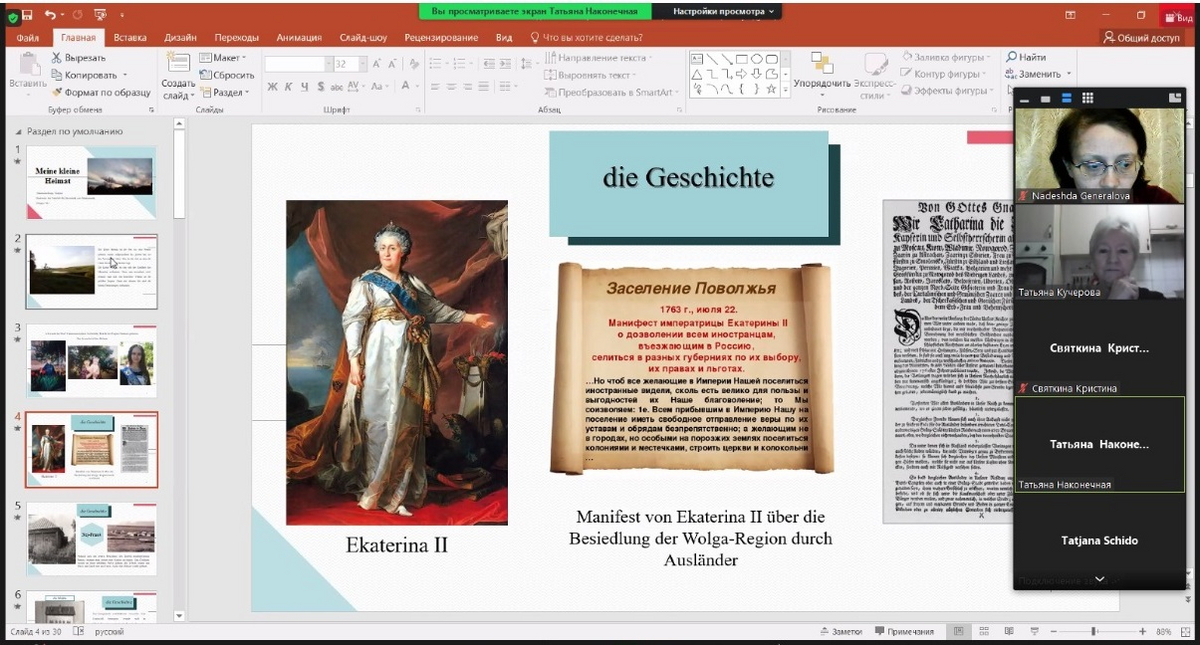This screenshot has height=645, width=1200.
Task: Click the Paste (Вставить) clipboard icon
Action: click(28, 65)
